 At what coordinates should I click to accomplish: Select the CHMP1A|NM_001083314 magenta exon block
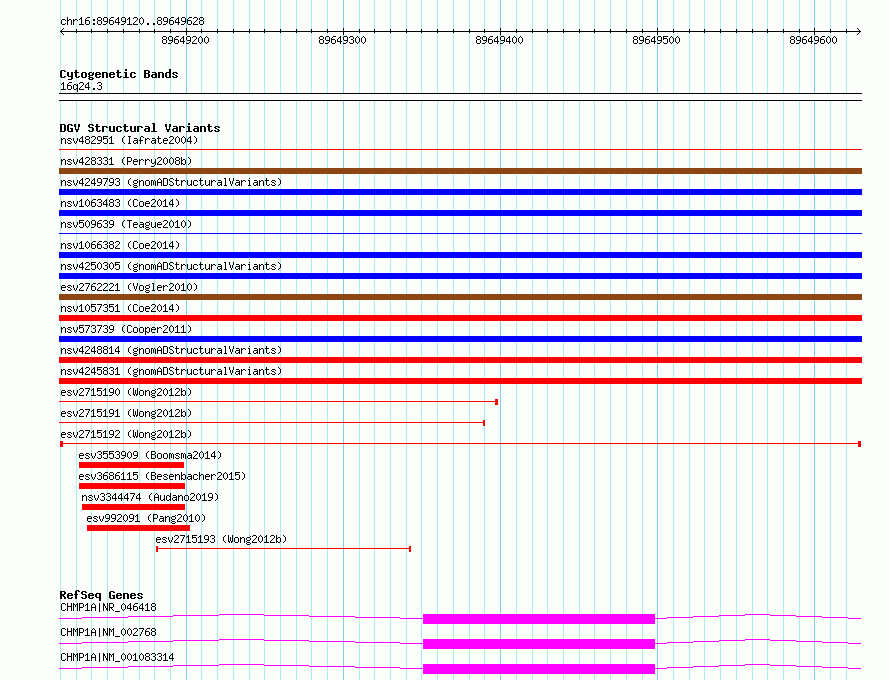click(539, 669)
